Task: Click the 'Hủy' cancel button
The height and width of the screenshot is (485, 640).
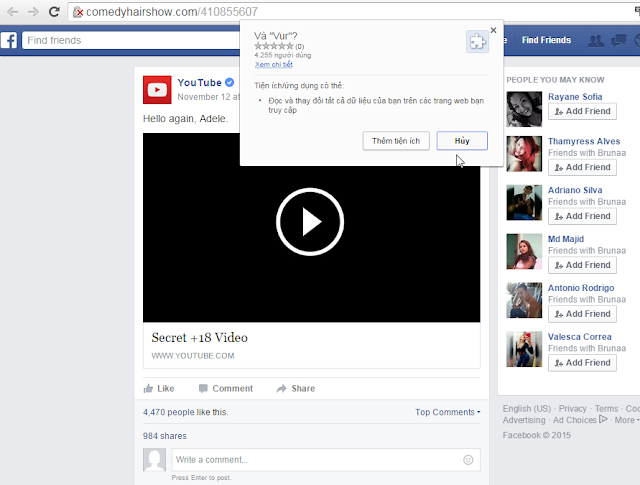Action: tap(462, 141)
